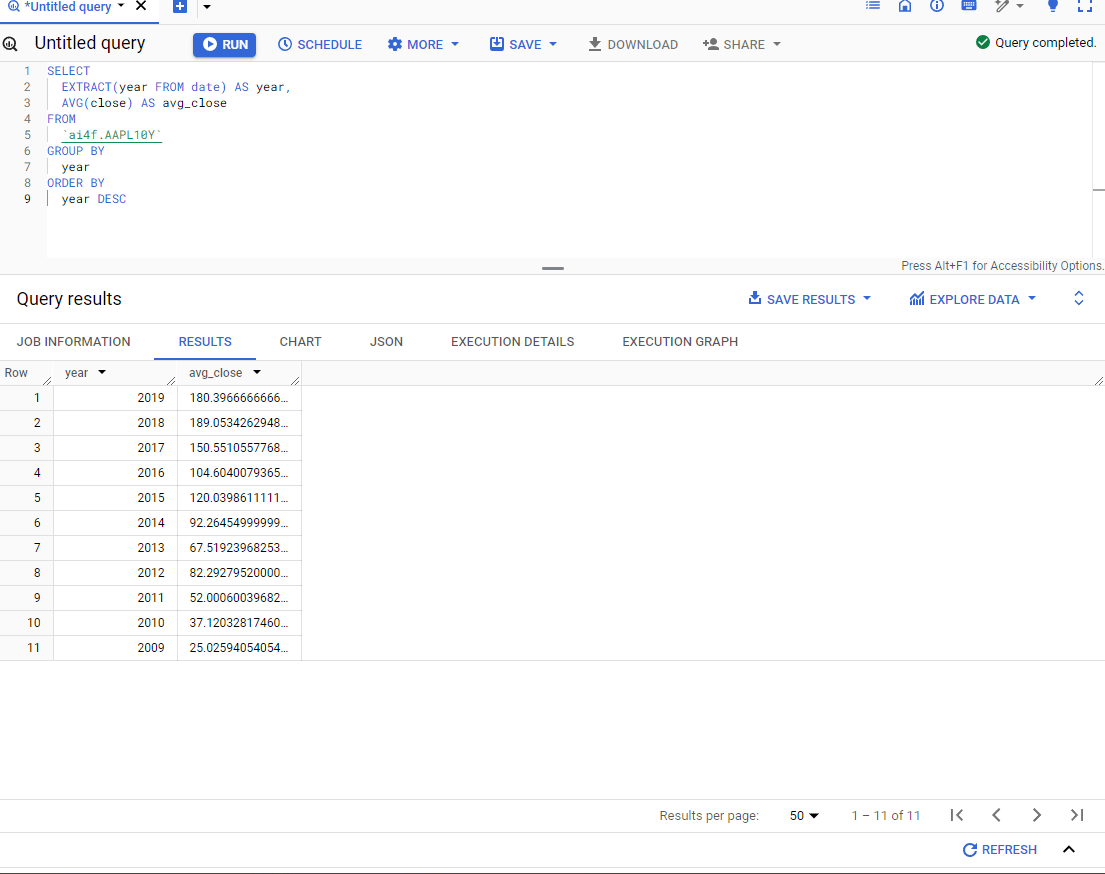Change results per page from 50
Image resolution: width=1105 pixels, height=874 pixels.
click(804, 815)
